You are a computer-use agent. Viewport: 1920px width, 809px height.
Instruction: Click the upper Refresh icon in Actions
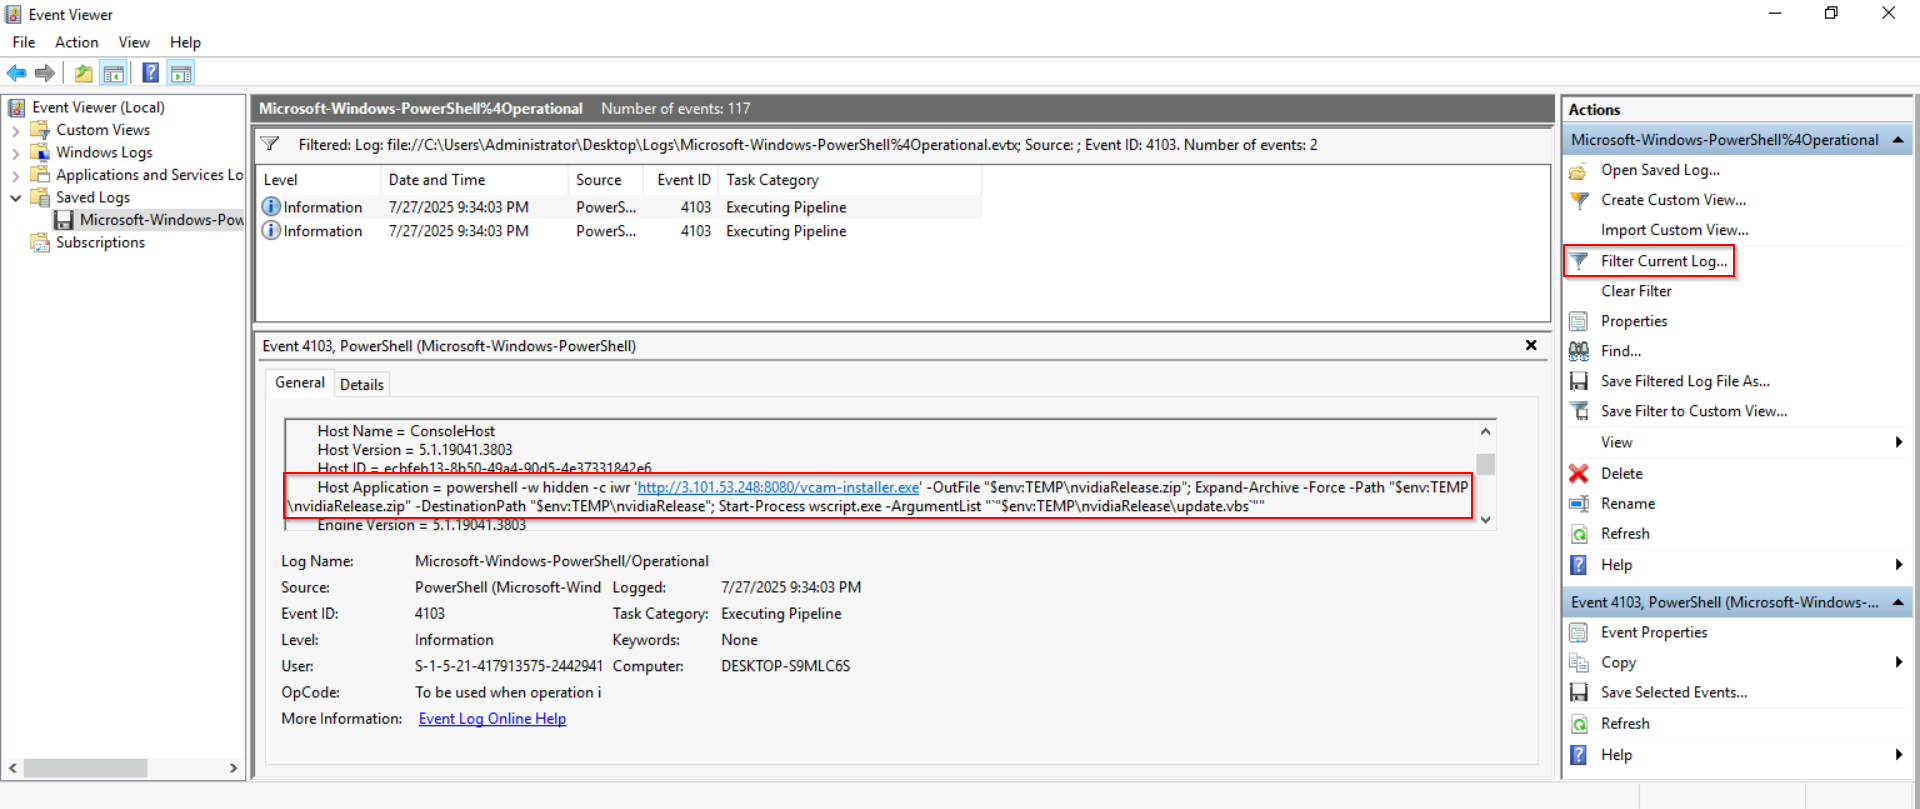(x=1579, y=534)
